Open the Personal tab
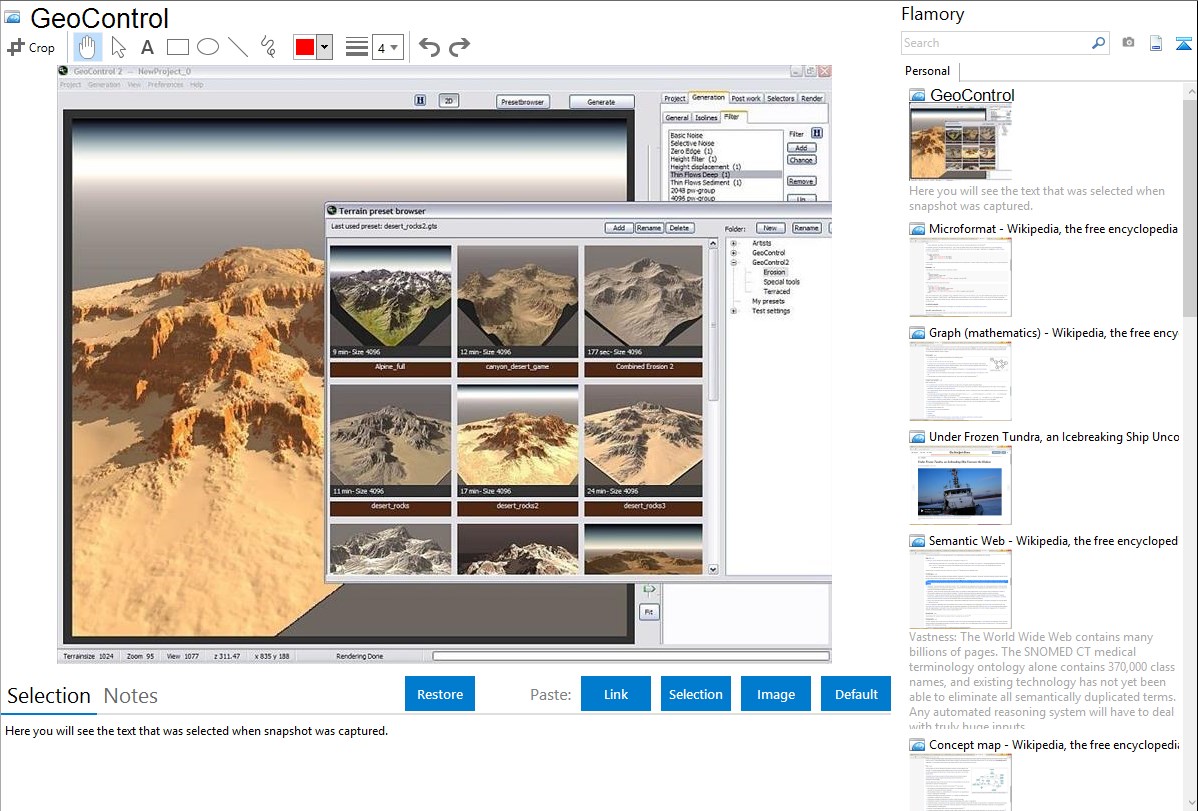Viewport: 1198px width, 811px height. point(928,71)
